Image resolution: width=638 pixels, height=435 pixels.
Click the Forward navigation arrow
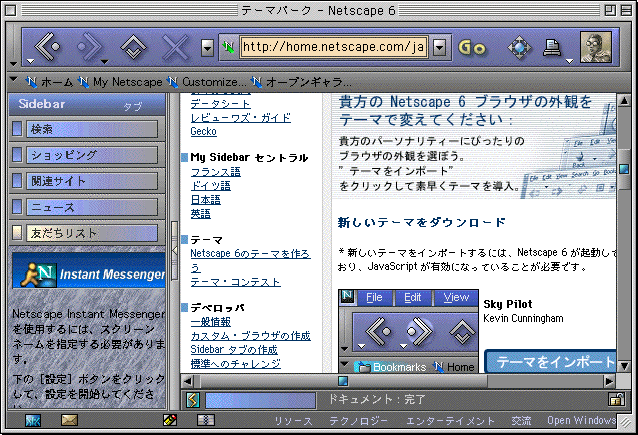coord(89,47)
